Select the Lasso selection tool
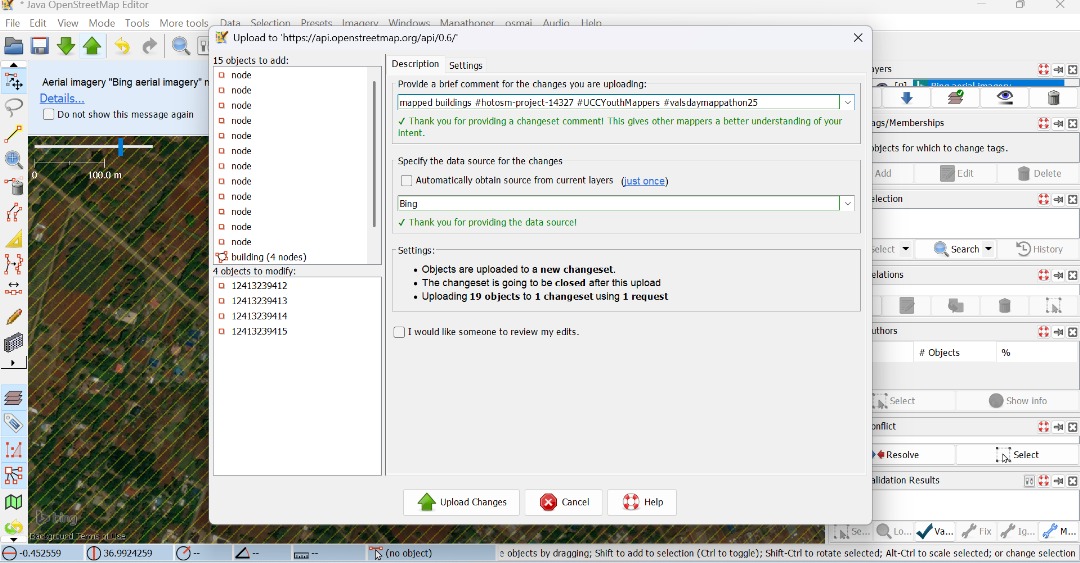Screen dimensions: 1080x563 tap(13, 107)
